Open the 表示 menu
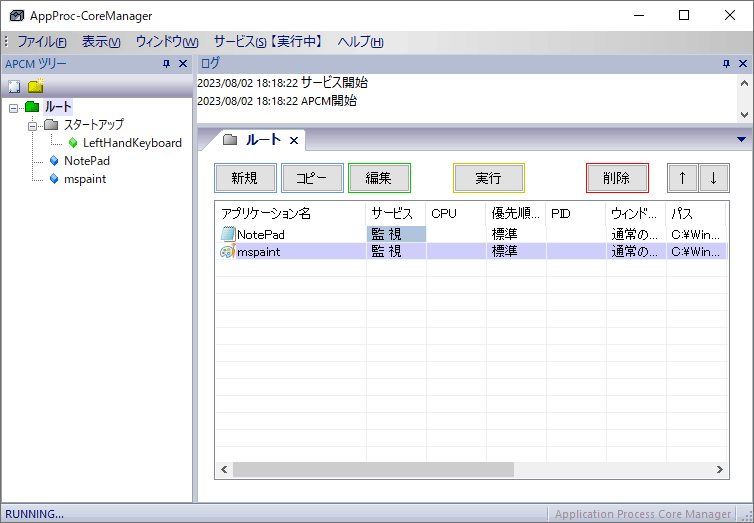 101,42
